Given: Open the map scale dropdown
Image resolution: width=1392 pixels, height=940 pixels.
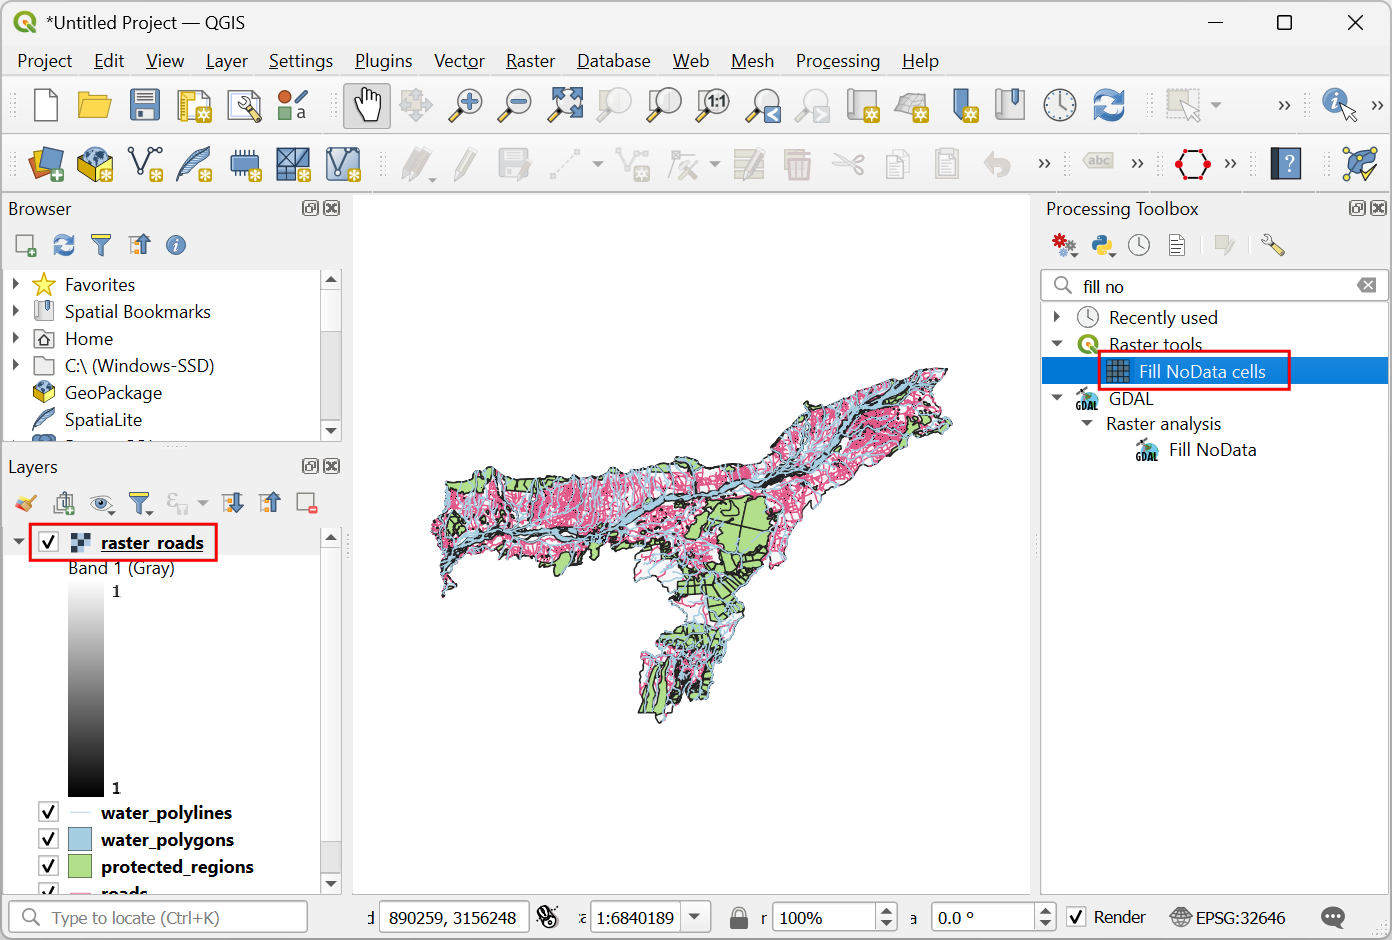Looking at the screenshot, I should point(696,917).
